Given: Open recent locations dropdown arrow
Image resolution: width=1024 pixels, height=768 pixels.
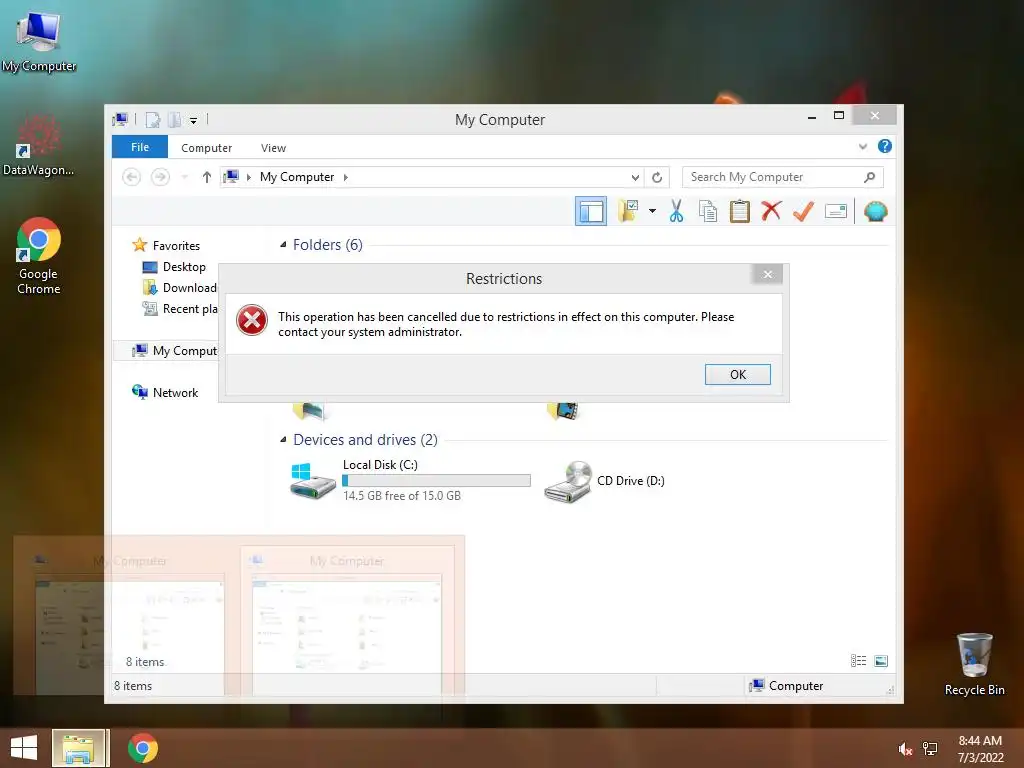Looking at the screenshot, I should click(x=185, y=177).
